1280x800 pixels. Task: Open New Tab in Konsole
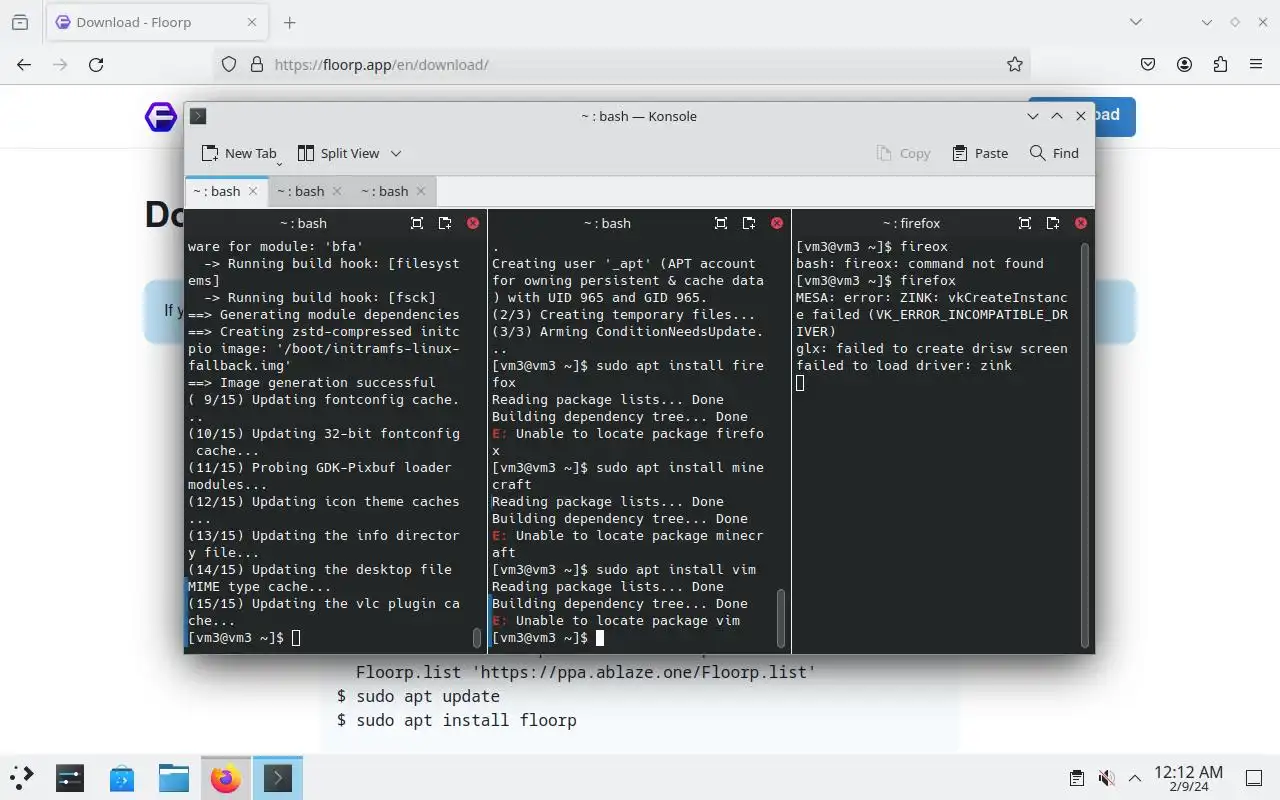tap(238, 153)
